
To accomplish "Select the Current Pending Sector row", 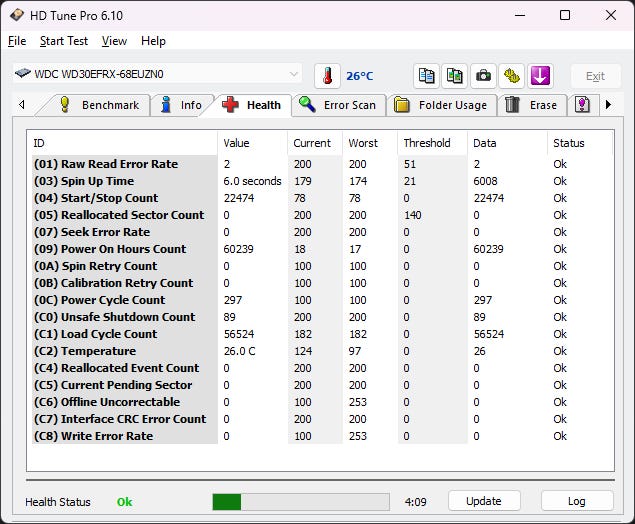I will [x=322, y=385].
